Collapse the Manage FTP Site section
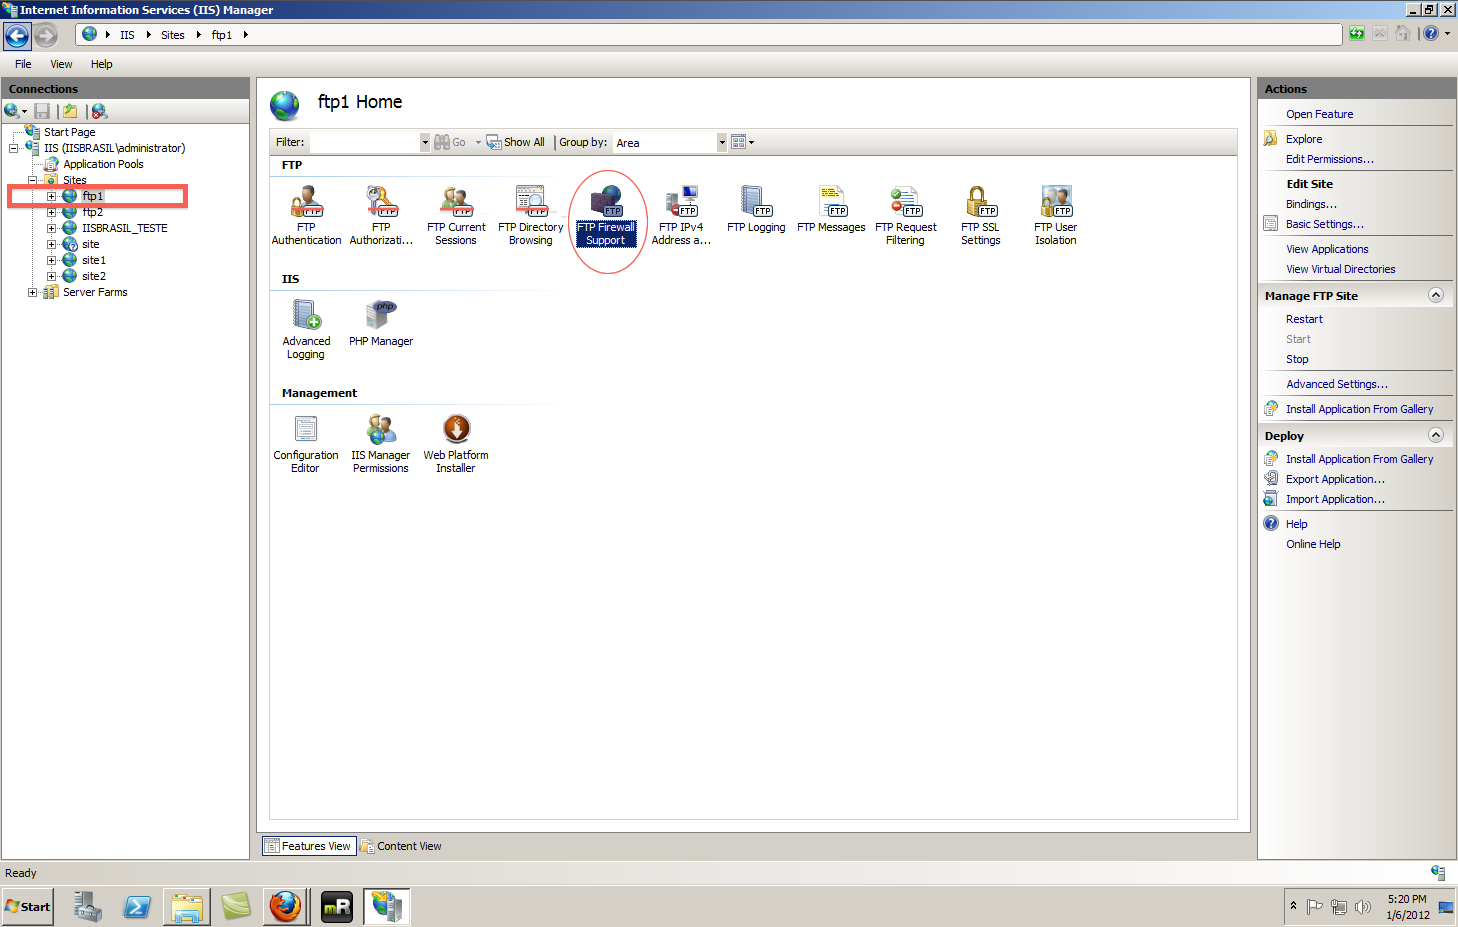 pyautogui.click(x=1436, y=295)
